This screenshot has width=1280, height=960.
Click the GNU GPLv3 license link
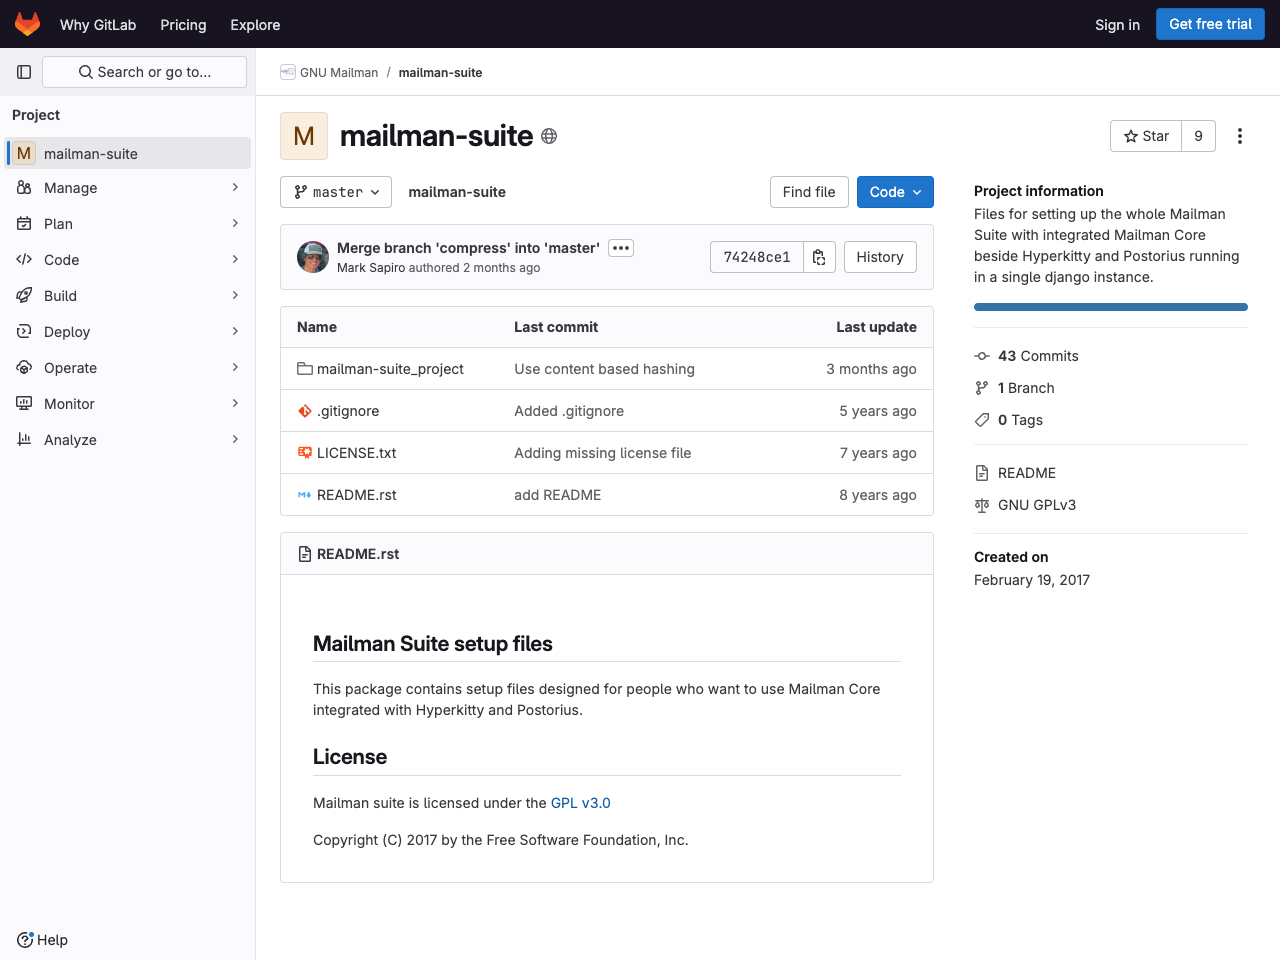point(1037,505)
